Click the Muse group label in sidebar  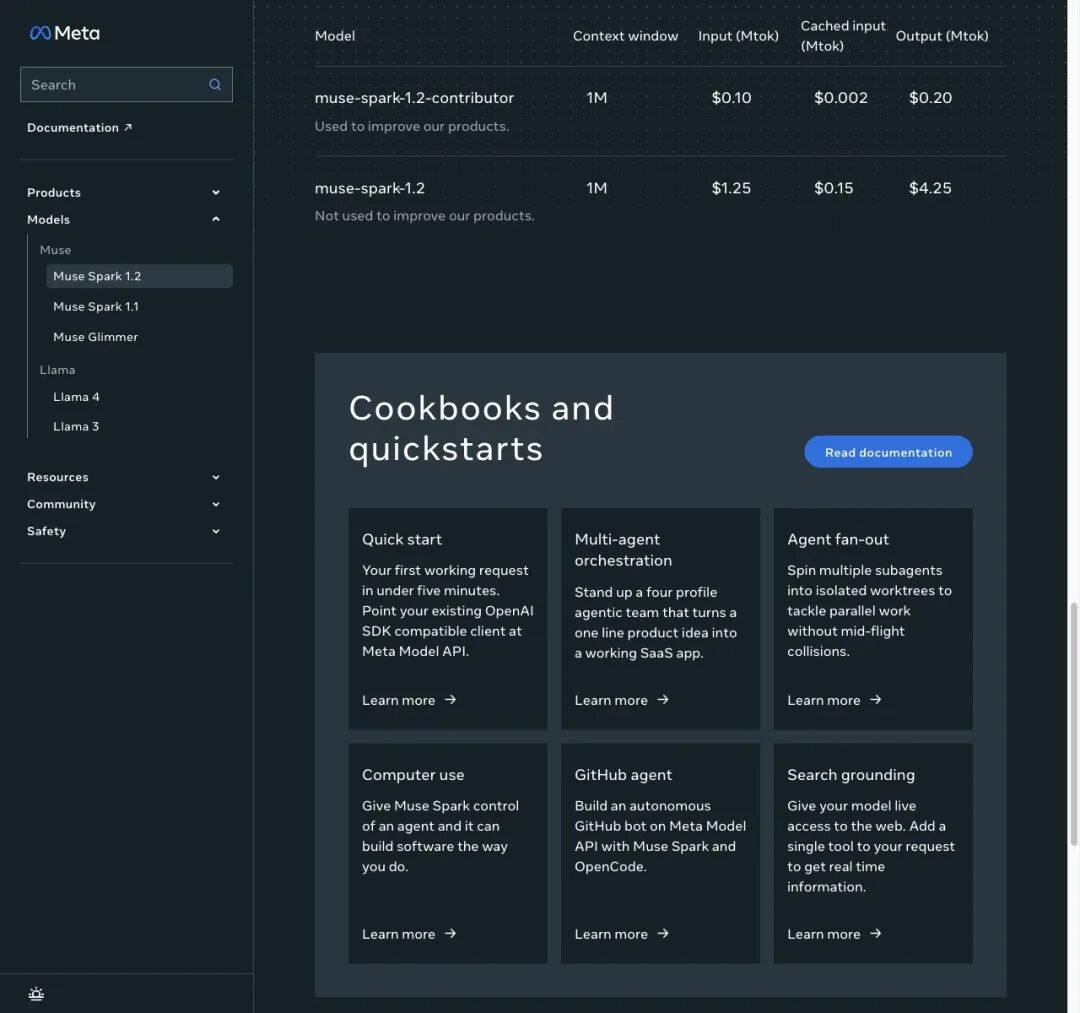pyautogui.click(x=55, y=250)
